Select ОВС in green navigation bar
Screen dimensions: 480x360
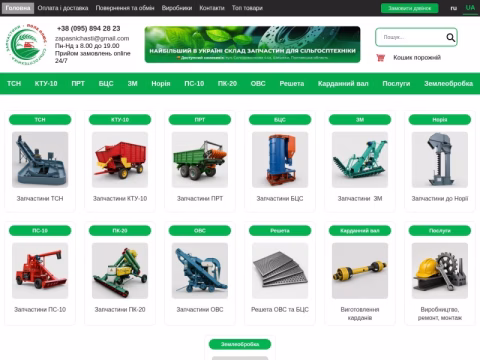point(258,84)
